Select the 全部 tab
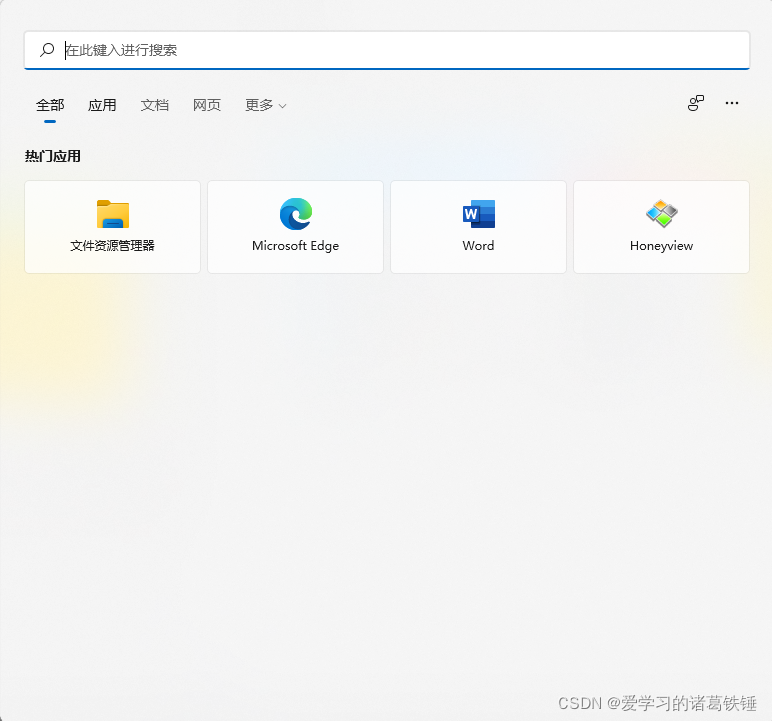This screenshot has width=772, height=721. coord(50,105)
